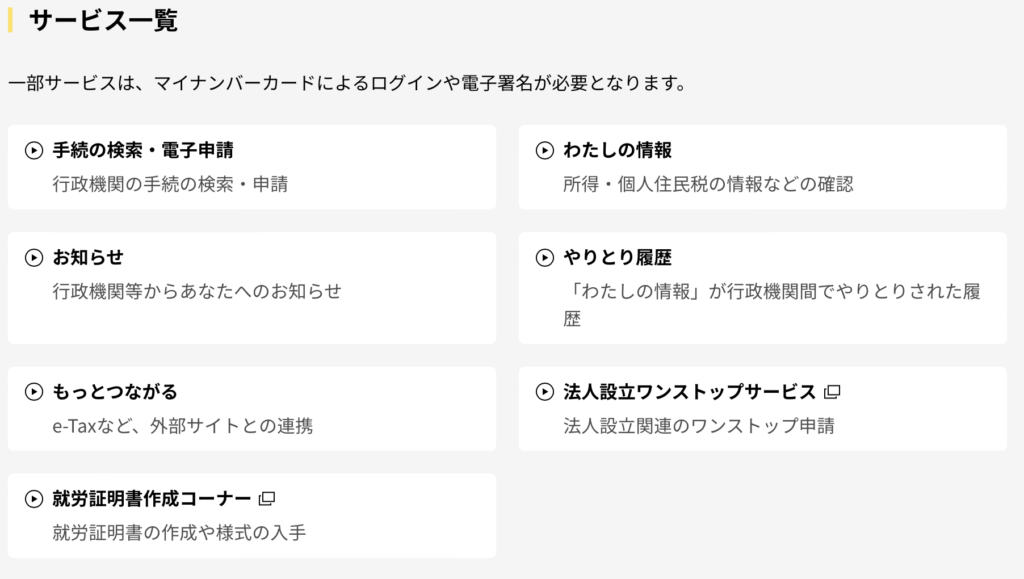1024x579 pixels.
Task: Click description 法人設立関連のワンストップ申請
Action: click(x=699, y=426)
